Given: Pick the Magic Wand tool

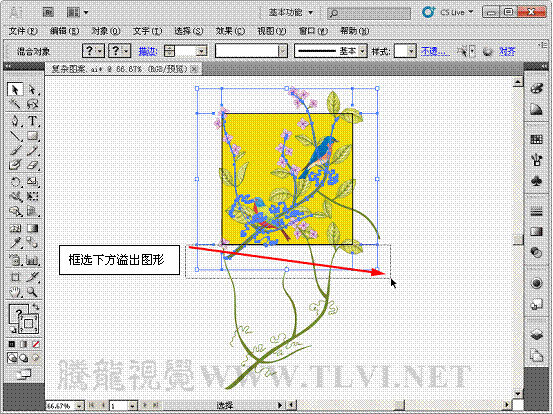Looking at the screenshot, I should pos(15,104).
